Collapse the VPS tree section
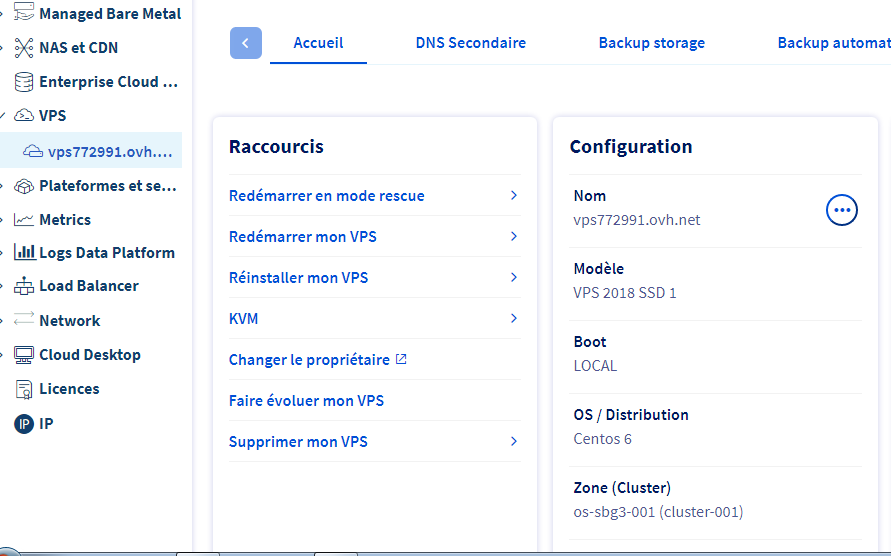891x556 pixels. 3,116
